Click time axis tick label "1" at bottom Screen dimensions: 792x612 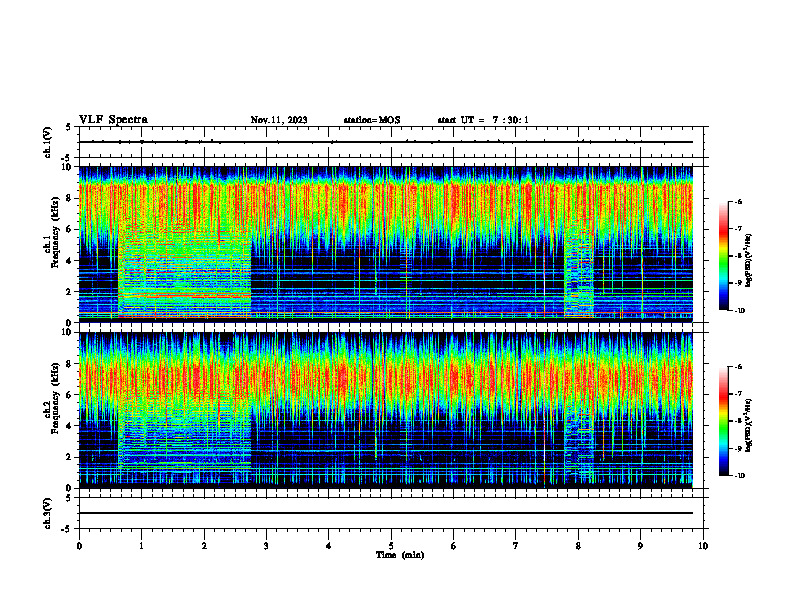141,546
